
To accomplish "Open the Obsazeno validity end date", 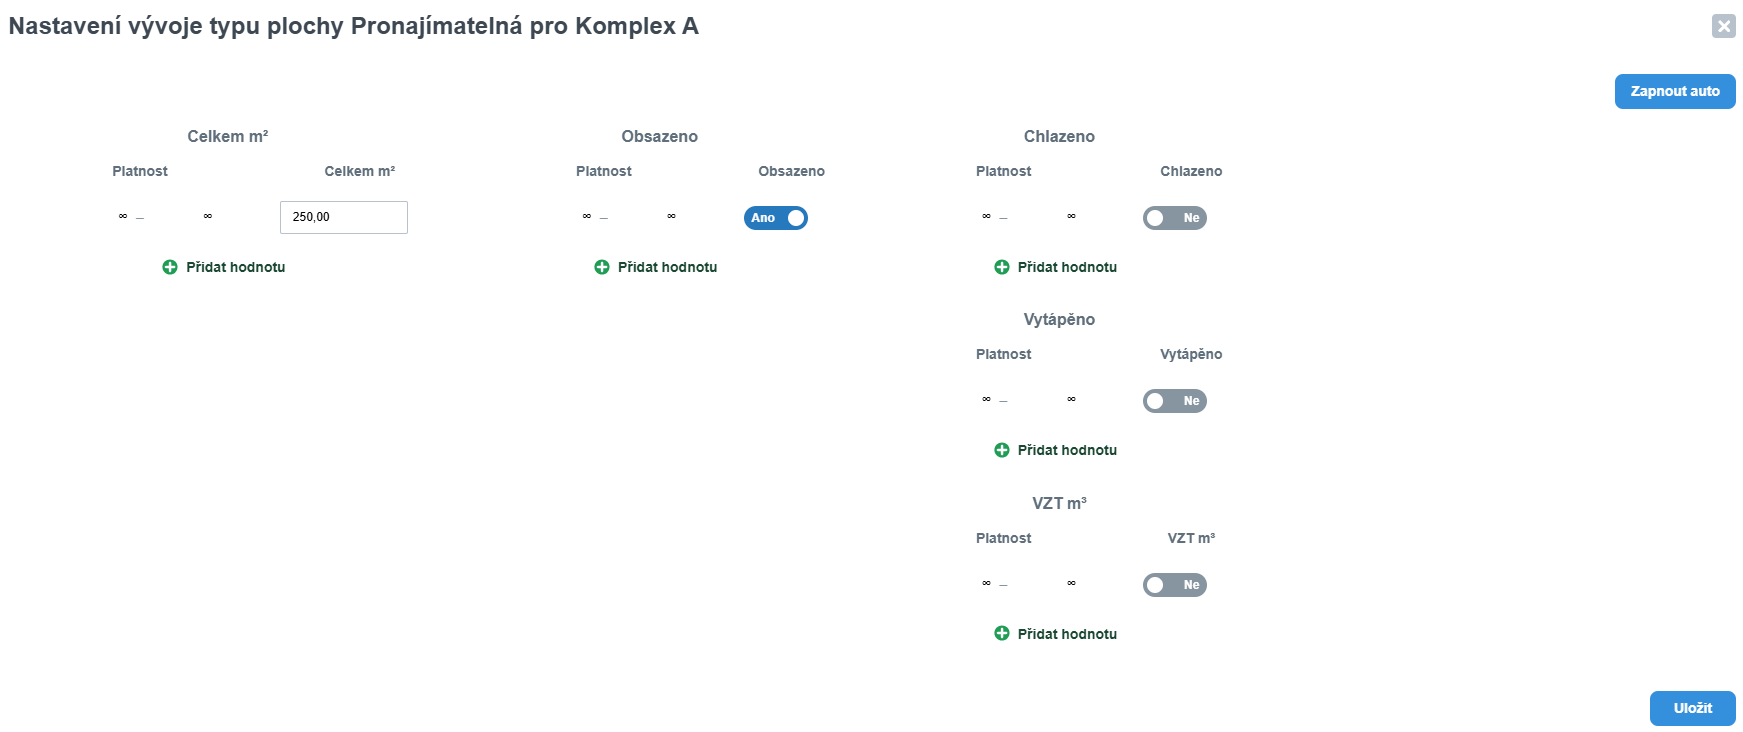I will pos(672,216).
